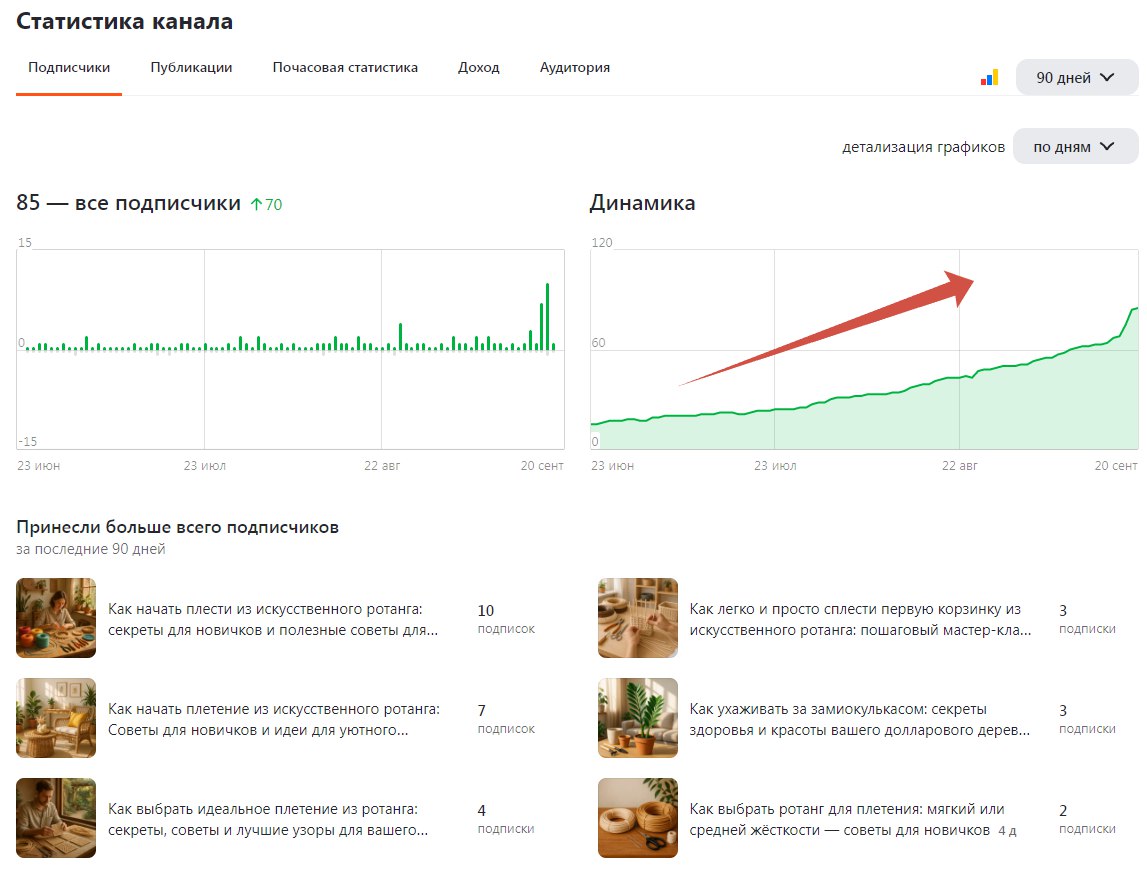Click the colored bar chart icon
Image resolution: width=1147 pixels, height=882 pixels.
pos(989,77)
